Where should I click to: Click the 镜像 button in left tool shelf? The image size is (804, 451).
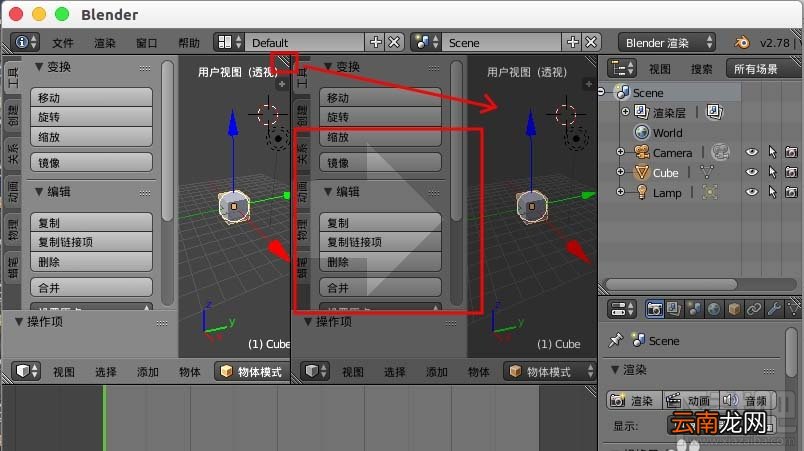[x=91, y=162]
